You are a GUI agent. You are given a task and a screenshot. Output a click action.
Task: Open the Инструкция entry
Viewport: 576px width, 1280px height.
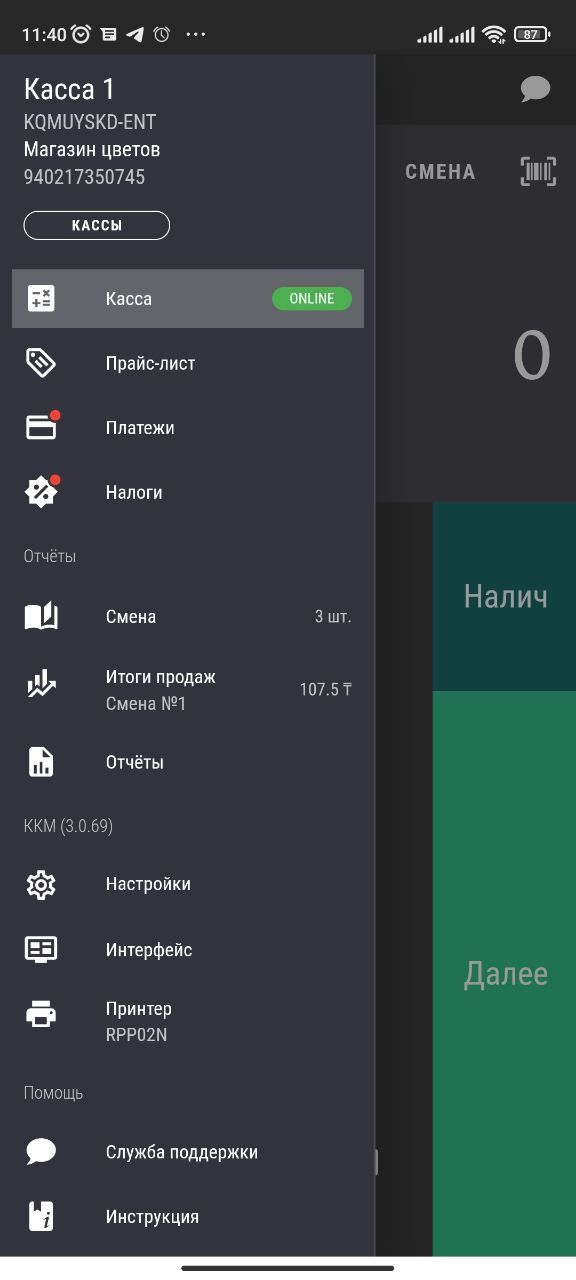188,1217
